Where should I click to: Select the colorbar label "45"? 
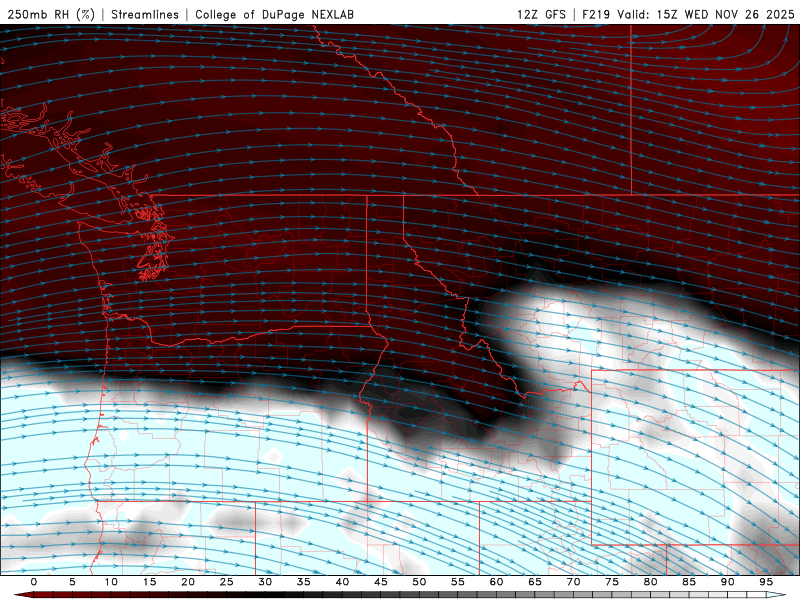click(x=381, y=582)
